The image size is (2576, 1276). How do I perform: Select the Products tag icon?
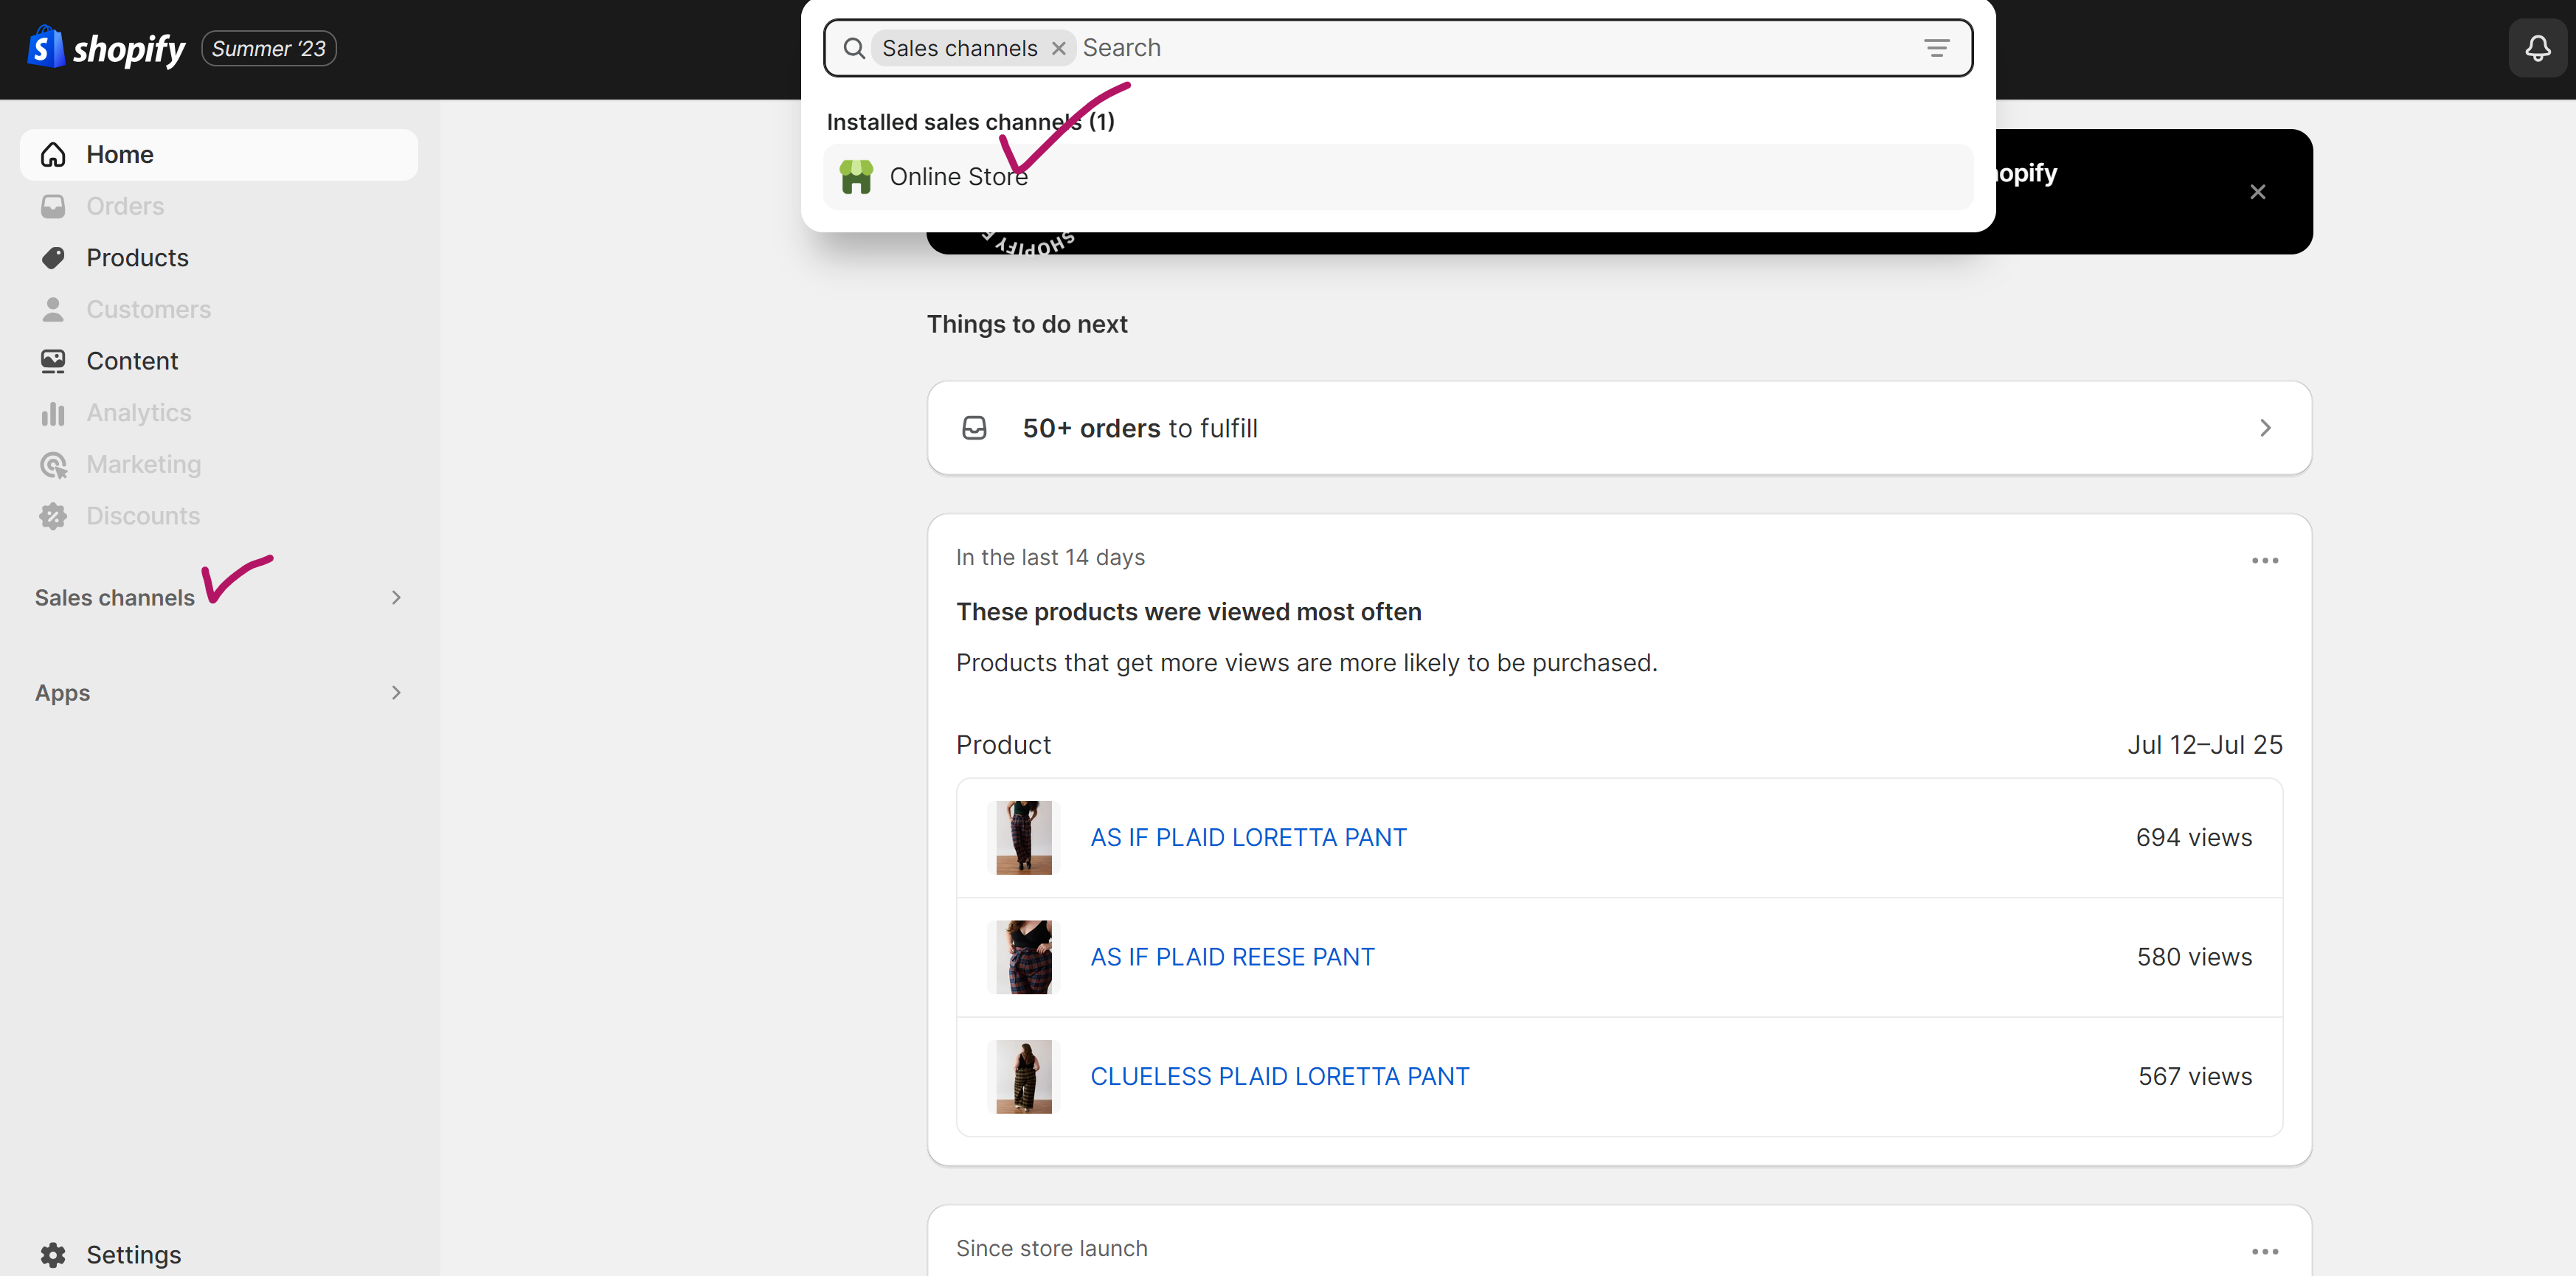pyautogui.click(x=53, y=257)
